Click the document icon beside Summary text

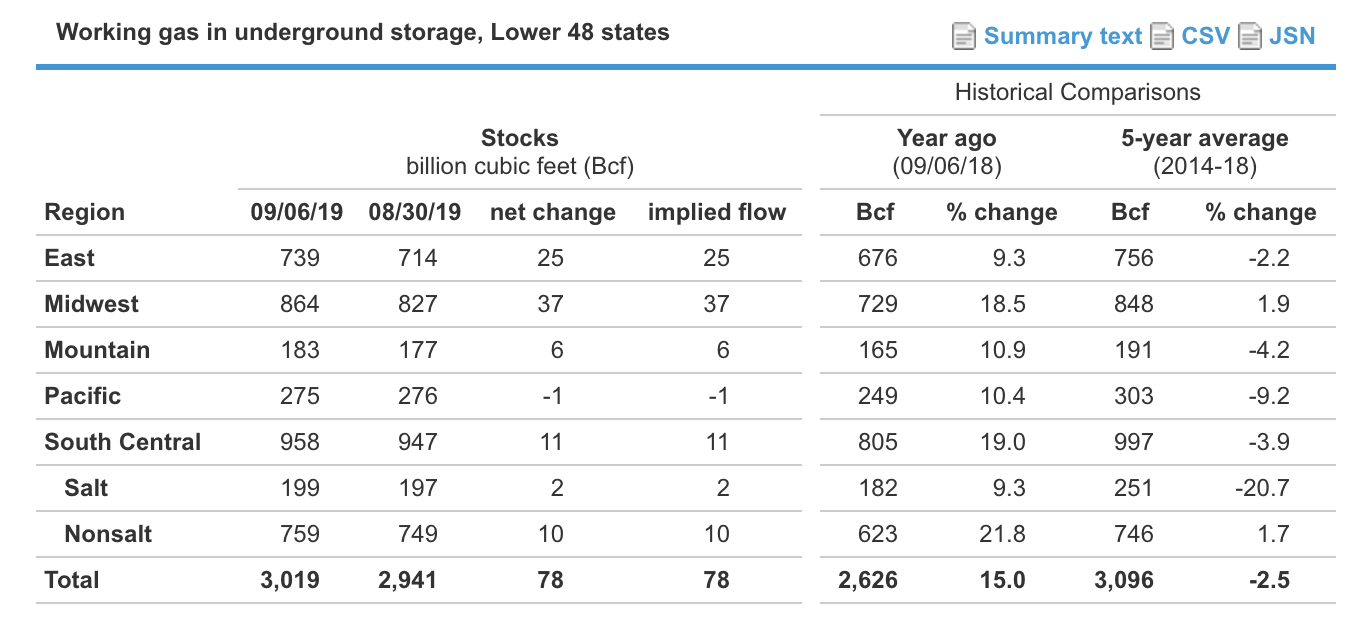963,35
